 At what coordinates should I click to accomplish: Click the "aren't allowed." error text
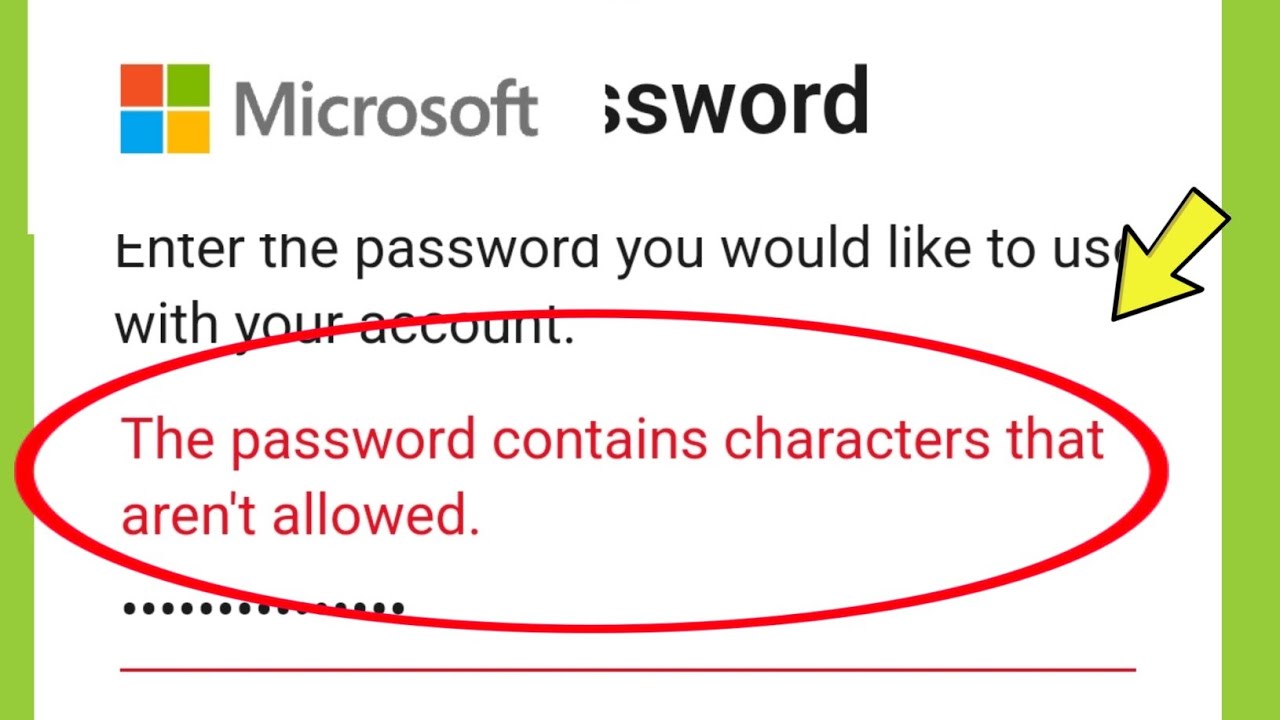pyautogui.click(x=300, y=517)
